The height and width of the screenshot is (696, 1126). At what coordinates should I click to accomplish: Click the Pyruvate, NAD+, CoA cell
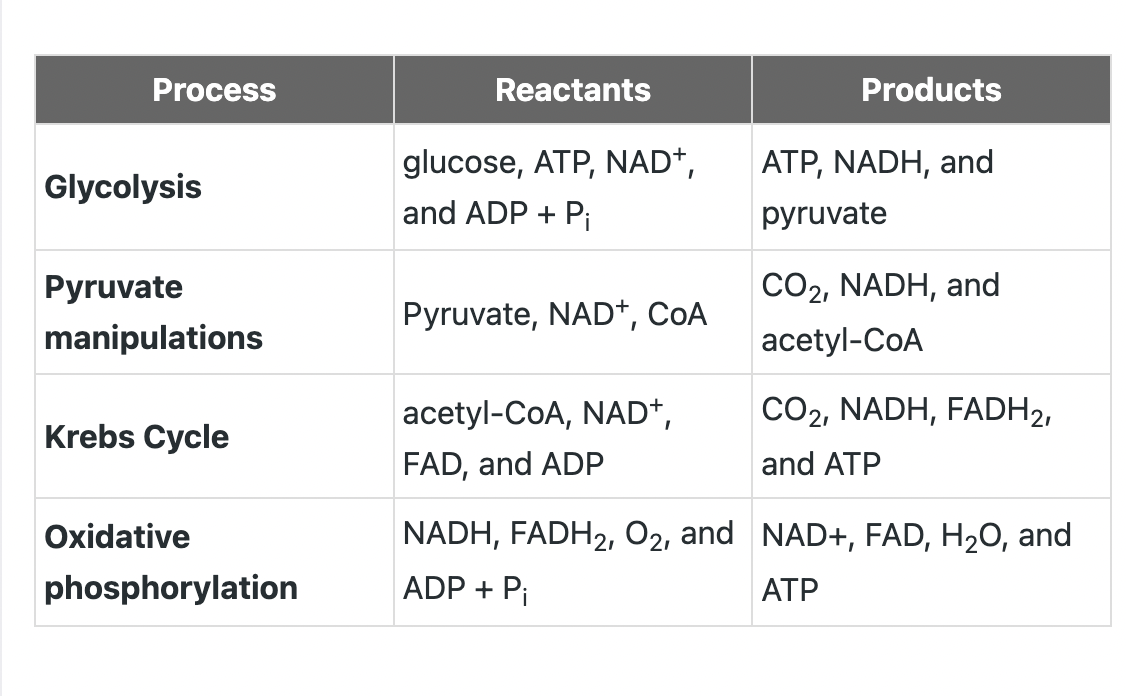[573, 312]
